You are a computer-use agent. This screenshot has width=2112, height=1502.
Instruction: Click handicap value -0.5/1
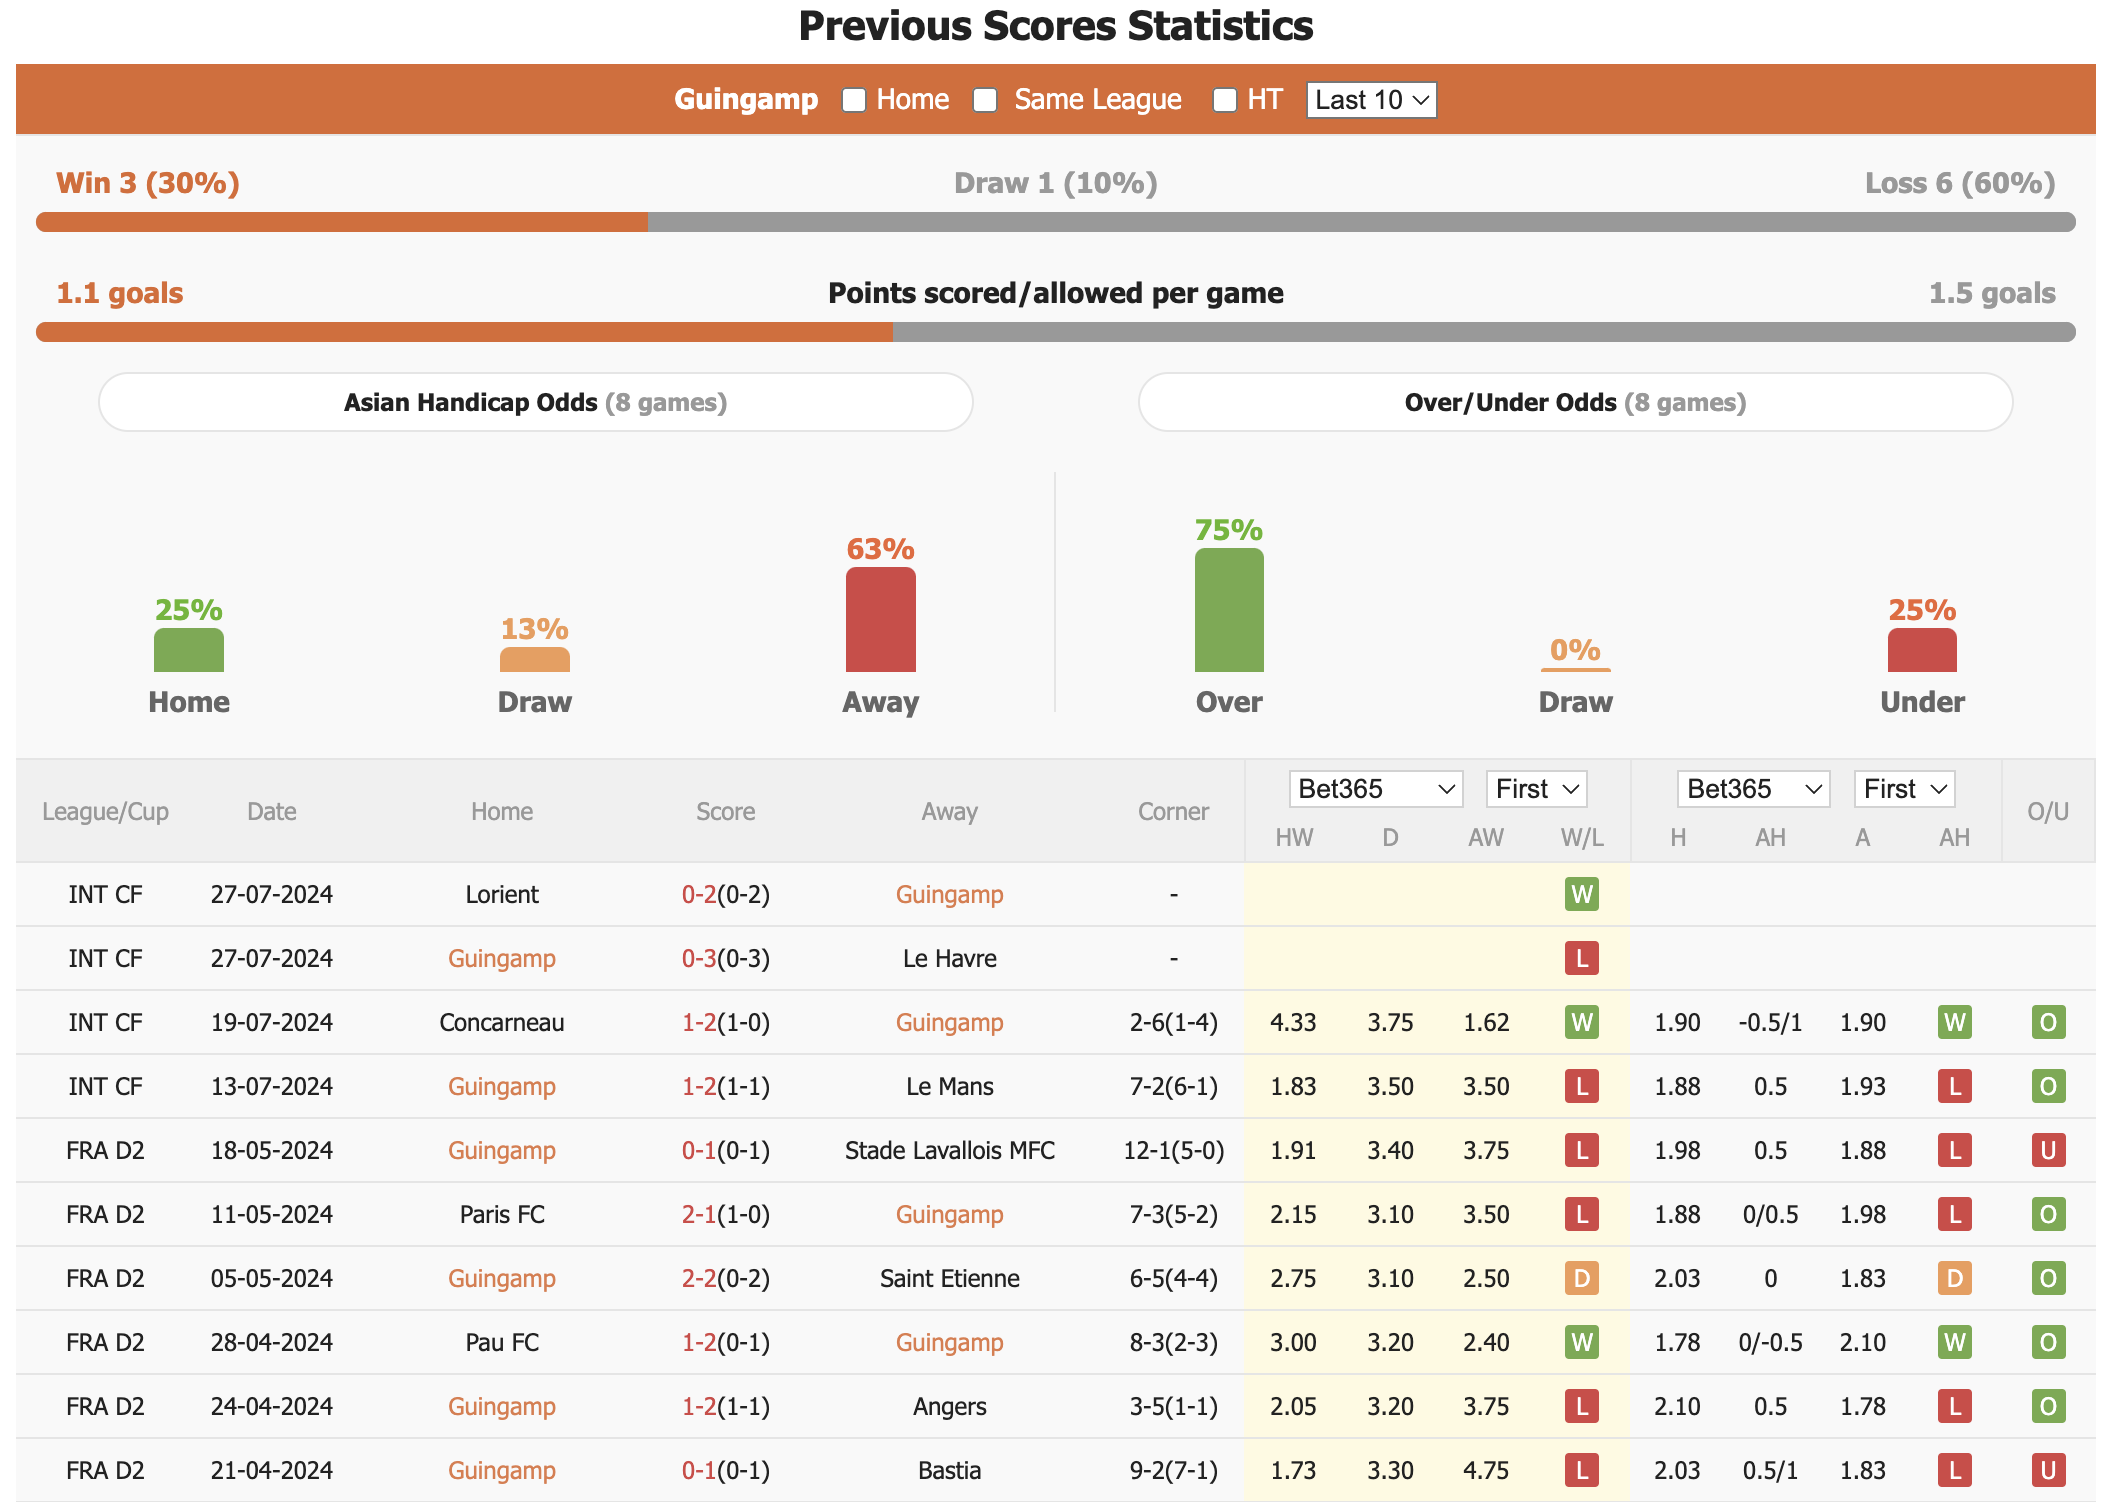point(1770,1022)
